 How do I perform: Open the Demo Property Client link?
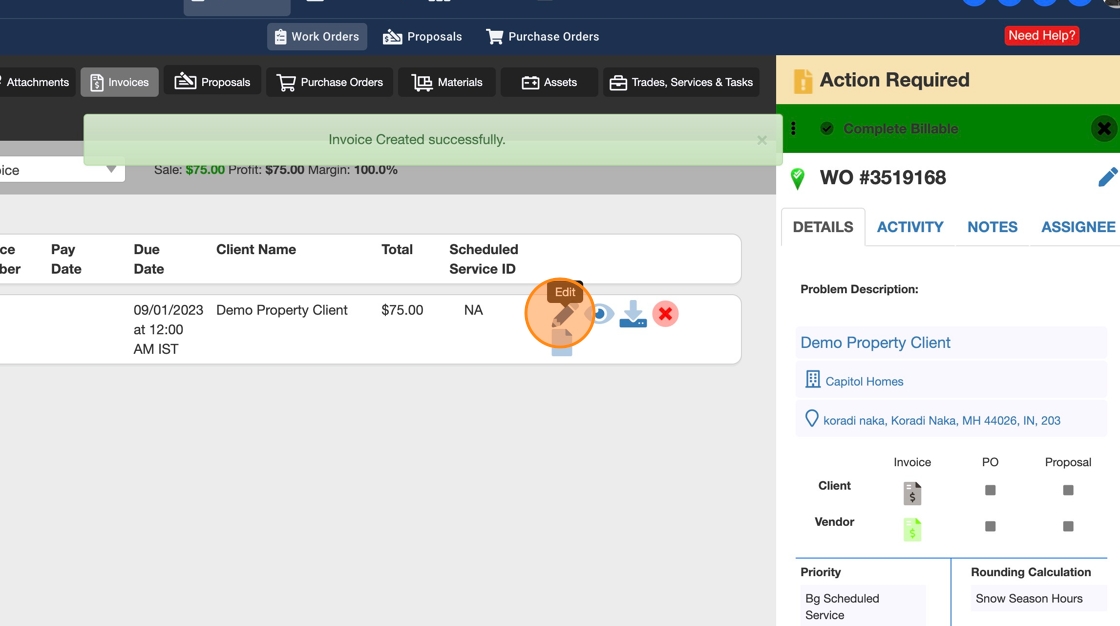coord(875,342)
